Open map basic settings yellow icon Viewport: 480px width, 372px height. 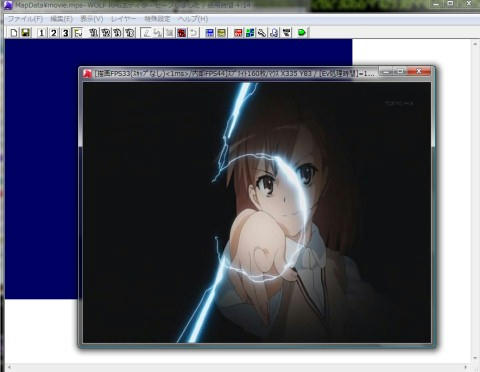tap(222, 33)
